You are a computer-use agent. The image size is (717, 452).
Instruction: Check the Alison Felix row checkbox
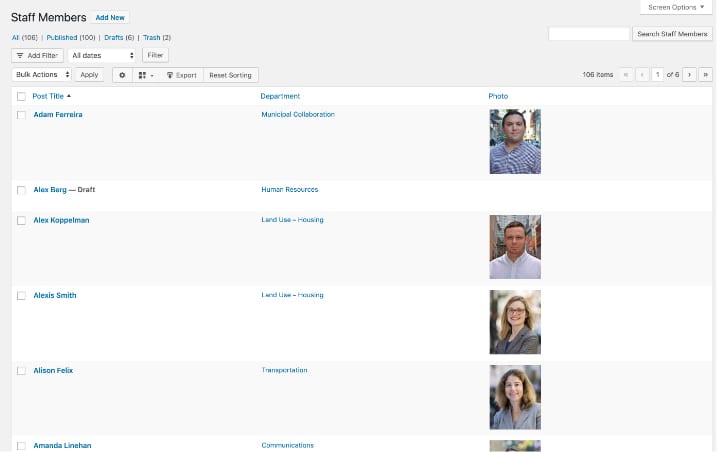[x=21, y=371]
